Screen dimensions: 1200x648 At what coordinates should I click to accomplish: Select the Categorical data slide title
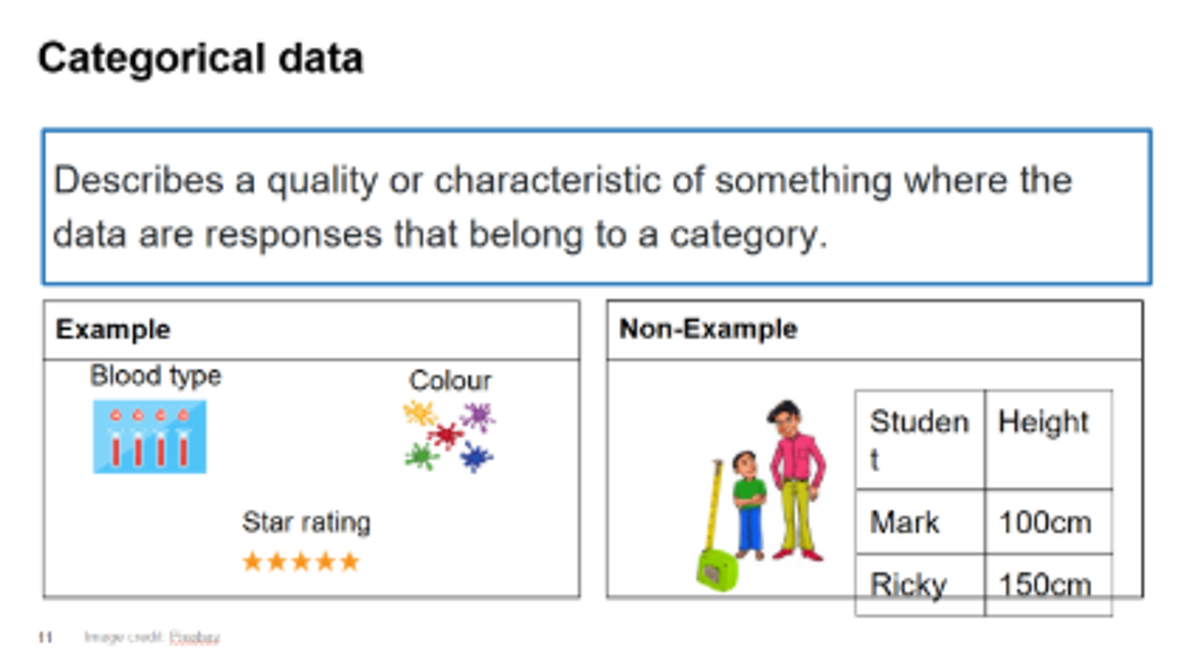pos(200,59)
